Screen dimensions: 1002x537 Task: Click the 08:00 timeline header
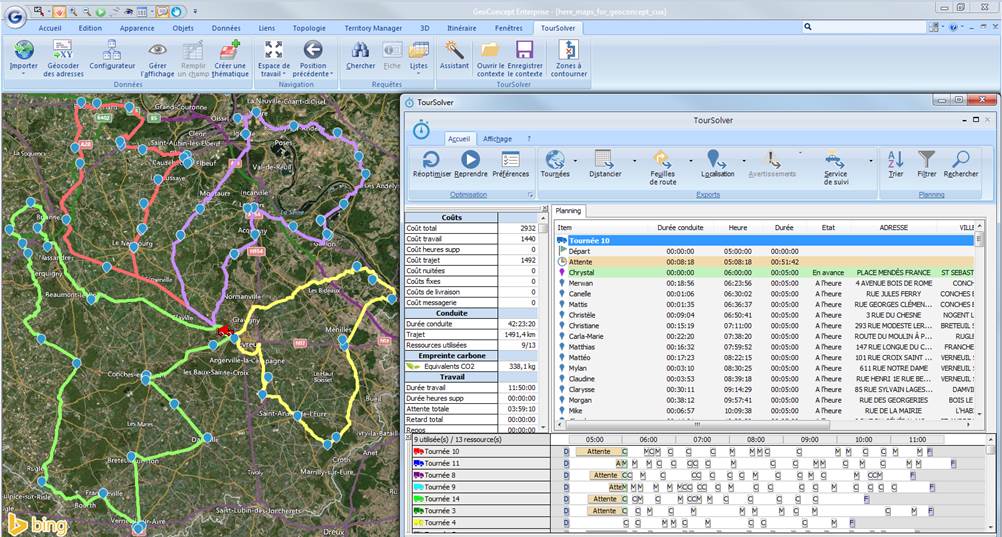click(x=756, y=440)
